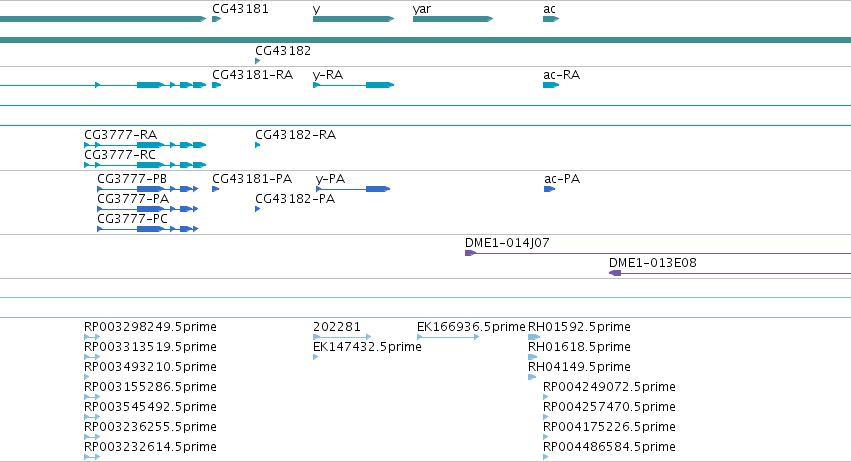
Task: Click the 202281 feature arrow glyph
Action: coord(342,337)
